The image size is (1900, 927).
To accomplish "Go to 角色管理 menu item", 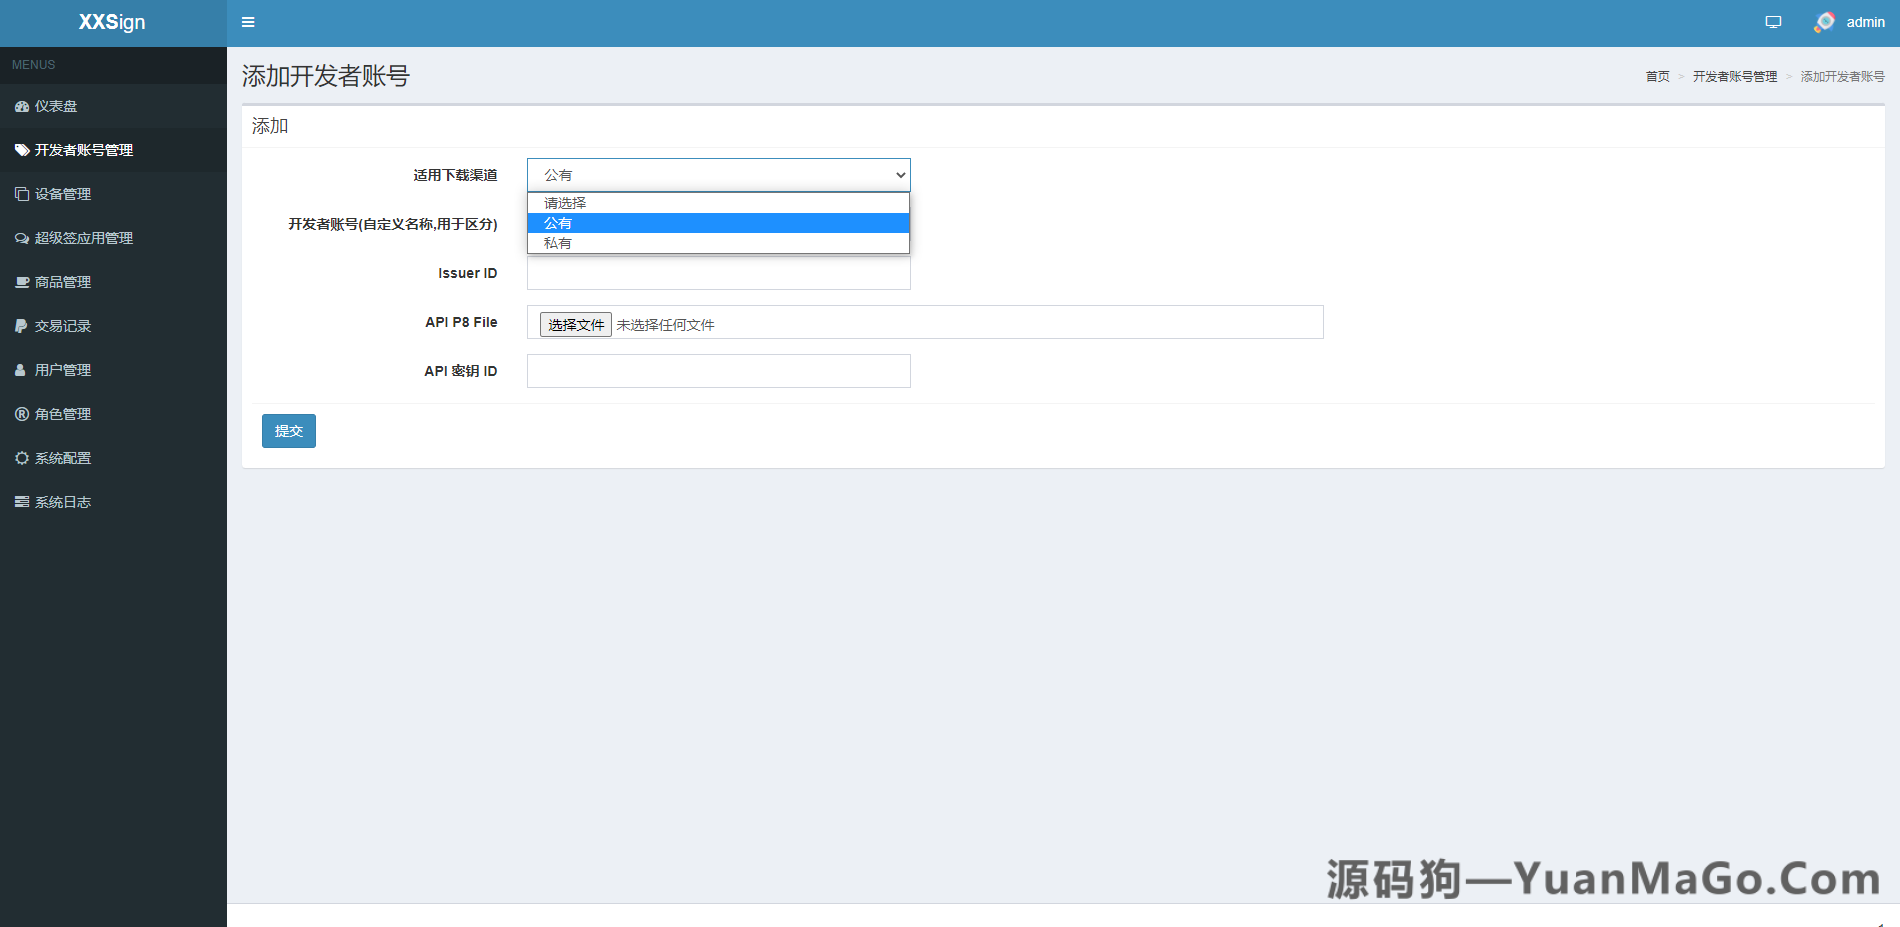I will click(x=63, y=414).
